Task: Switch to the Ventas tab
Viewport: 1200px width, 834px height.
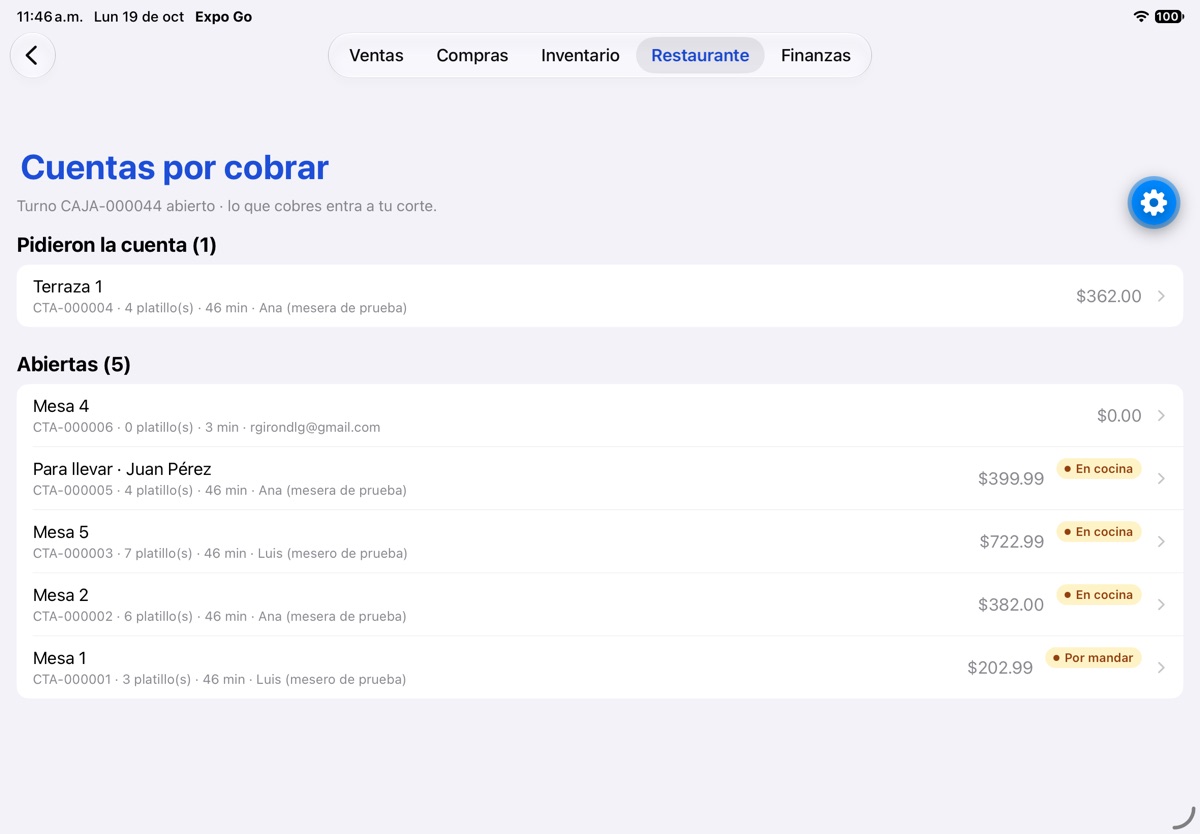Action: [x=376, y=55]
